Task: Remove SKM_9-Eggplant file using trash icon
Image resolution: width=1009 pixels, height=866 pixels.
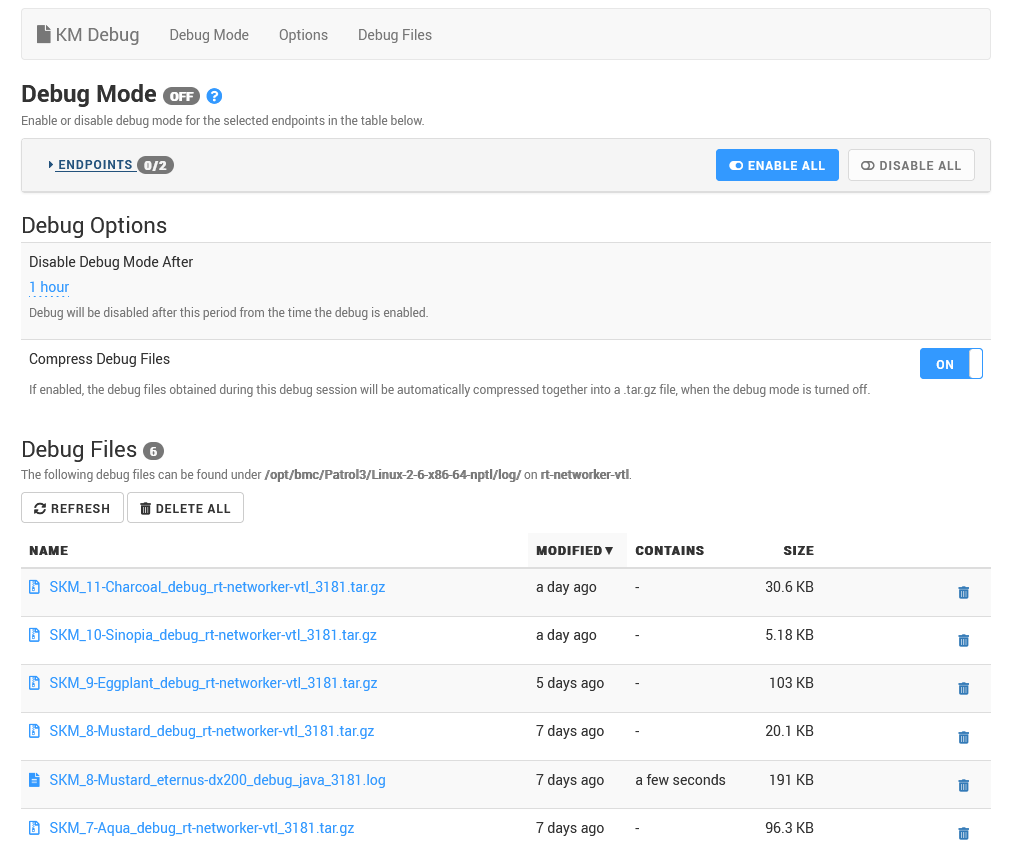Action: 963,688
